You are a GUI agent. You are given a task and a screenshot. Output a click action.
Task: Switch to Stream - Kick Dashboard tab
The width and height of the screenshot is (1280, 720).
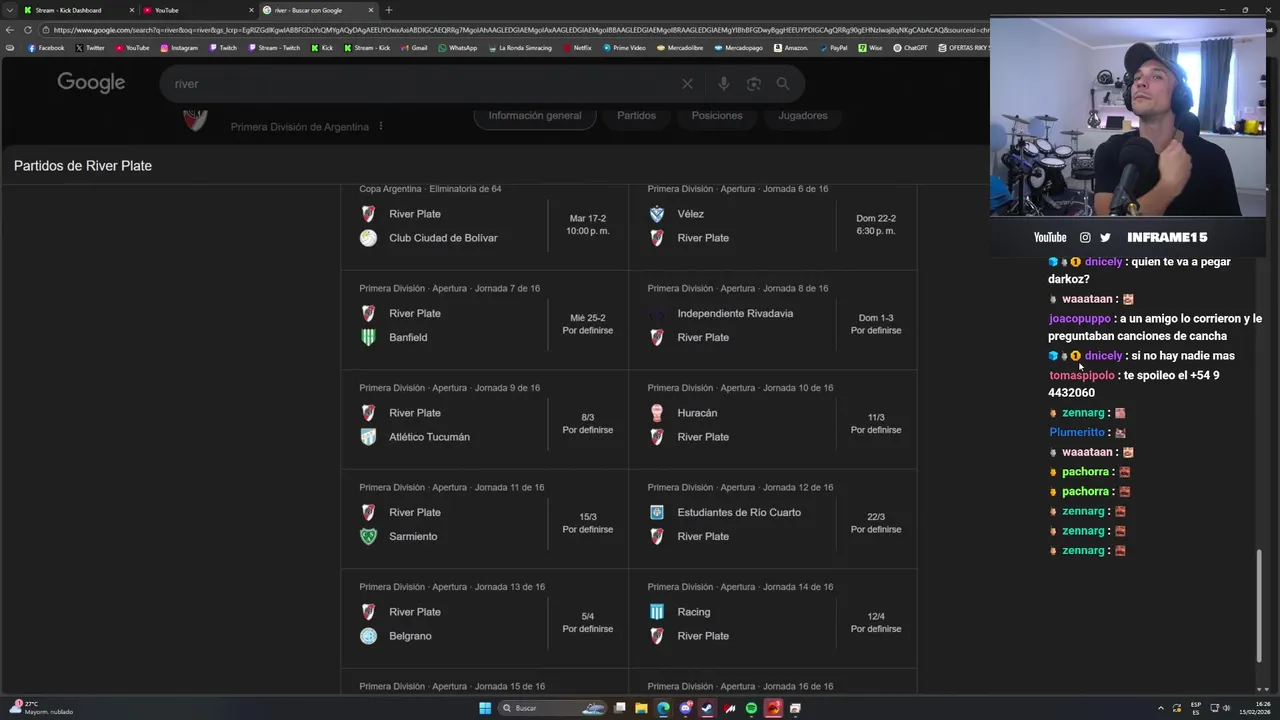pyautogui.click(x=78, y=10)
